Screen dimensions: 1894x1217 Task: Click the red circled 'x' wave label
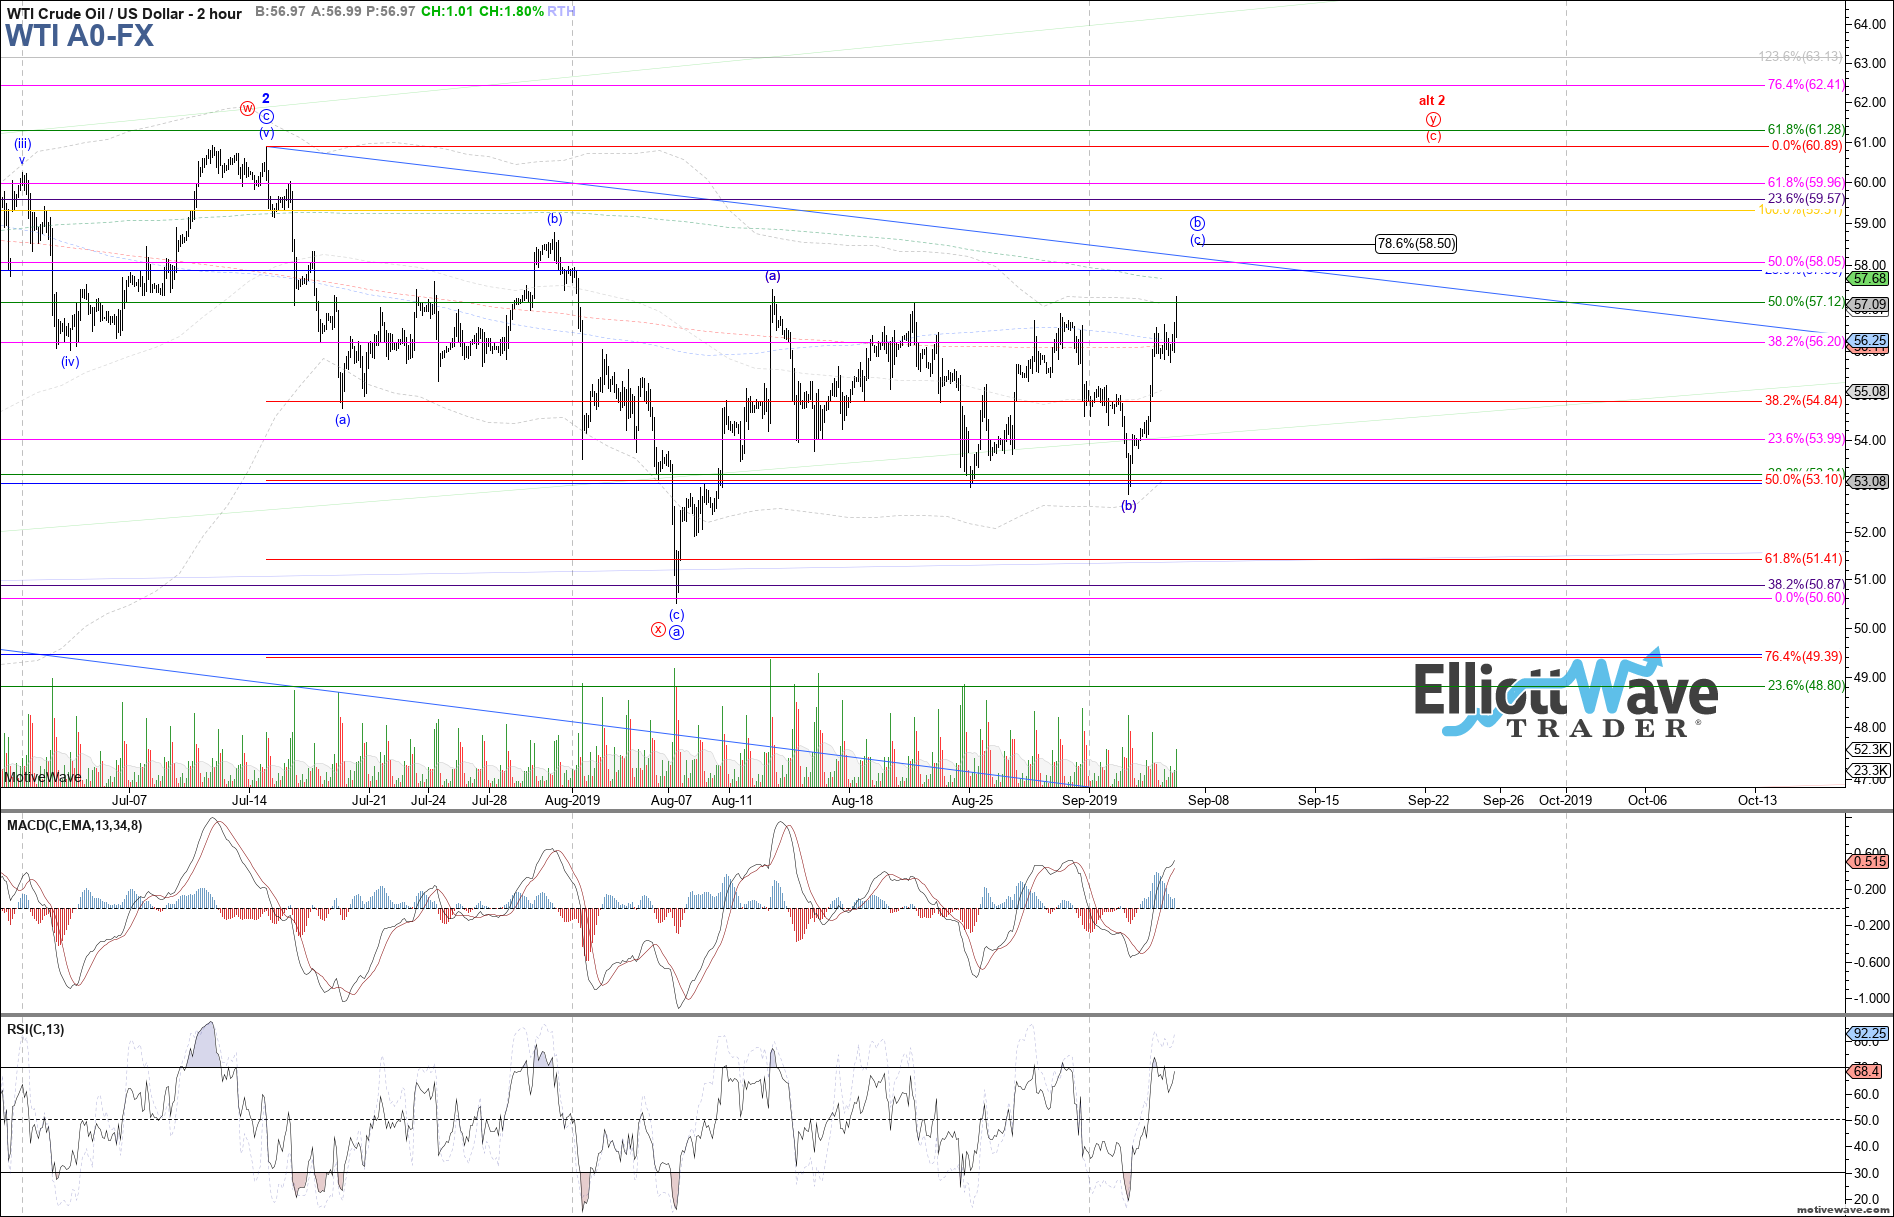coord(658,629)
